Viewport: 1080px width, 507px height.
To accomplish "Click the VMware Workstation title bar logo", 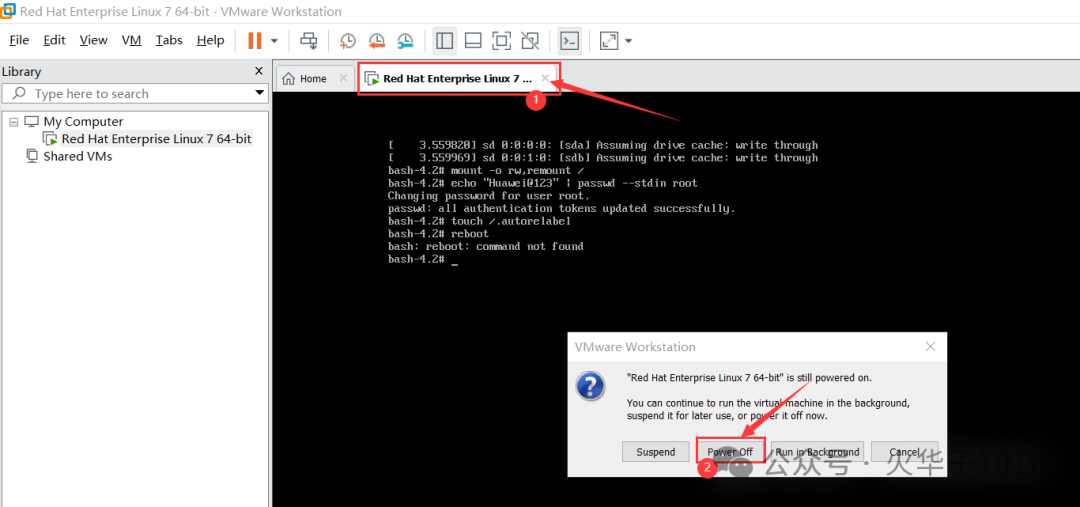I will [8, 11].
